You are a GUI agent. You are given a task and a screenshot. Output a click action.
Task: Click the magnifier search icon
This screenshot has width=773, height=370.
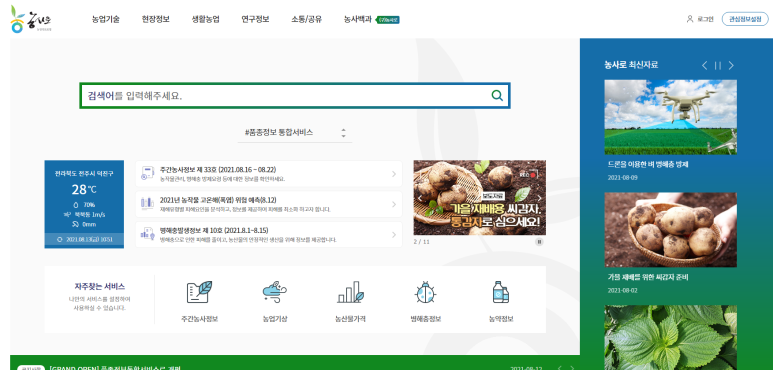pos(497,96)
